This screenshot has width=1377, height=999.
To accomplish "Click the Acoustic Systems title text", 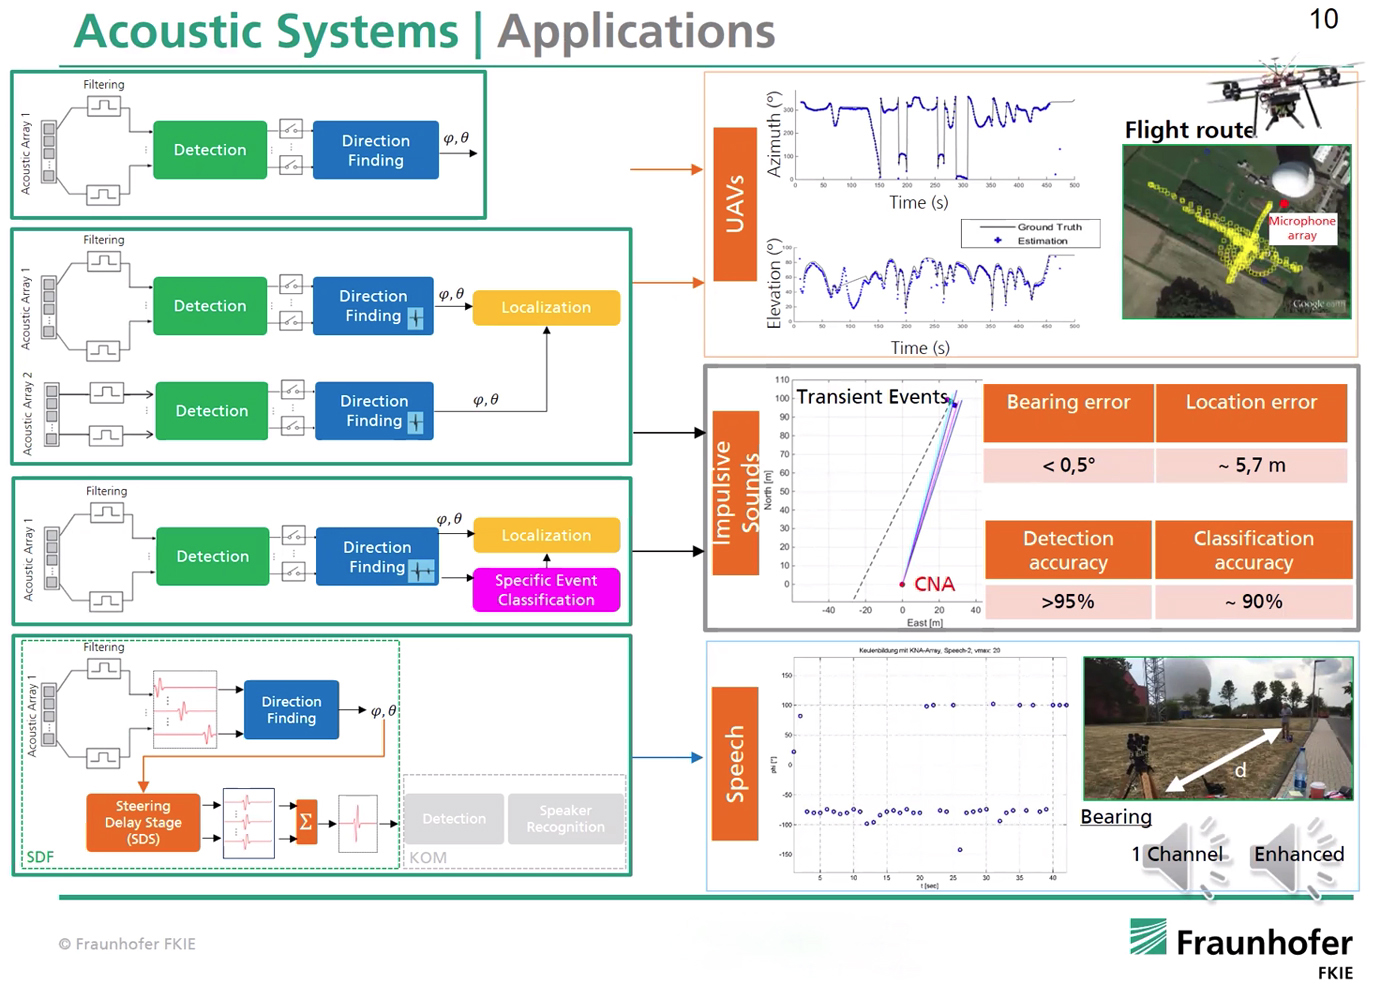I will [x=267, y=31].
